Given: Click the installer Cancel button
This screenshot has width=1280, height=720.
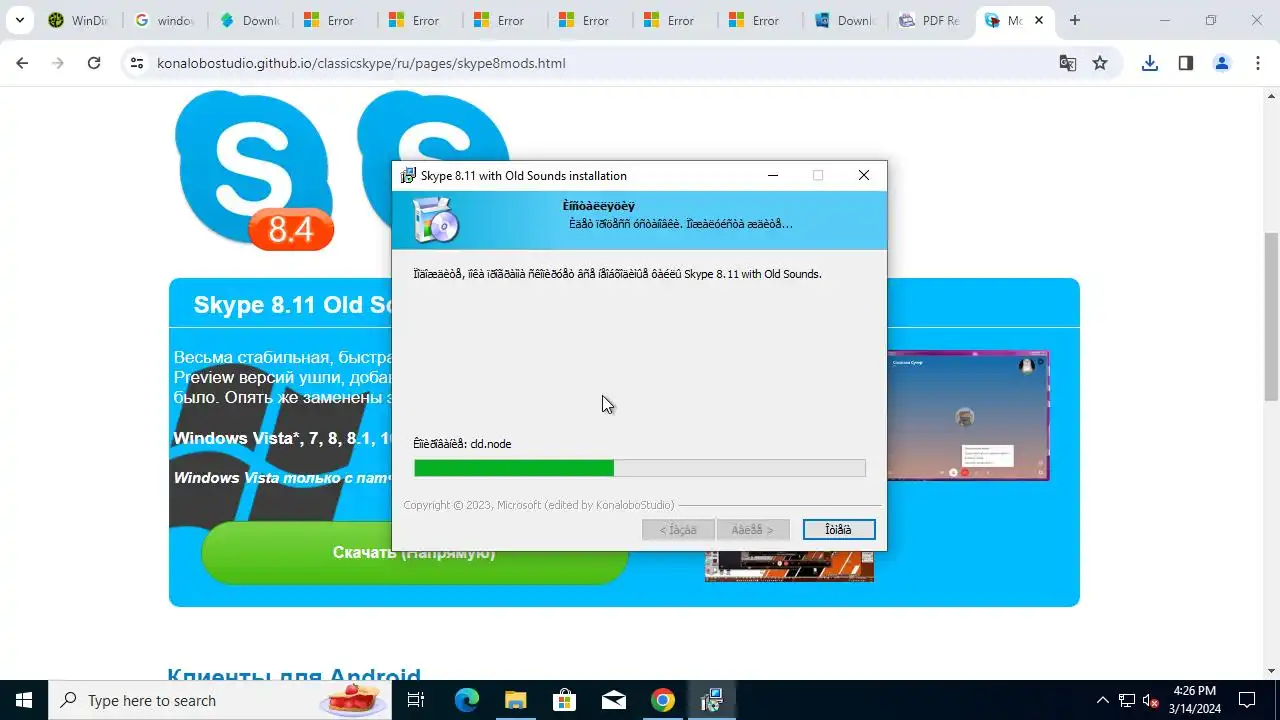Looking at the screenshot, I should point(839,530).
